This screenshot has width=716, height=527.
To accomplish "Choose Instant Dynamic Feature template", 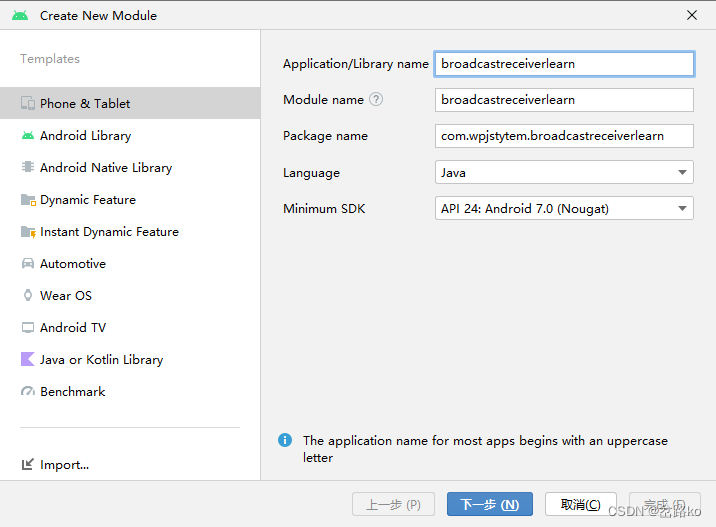I will [130, 232].
